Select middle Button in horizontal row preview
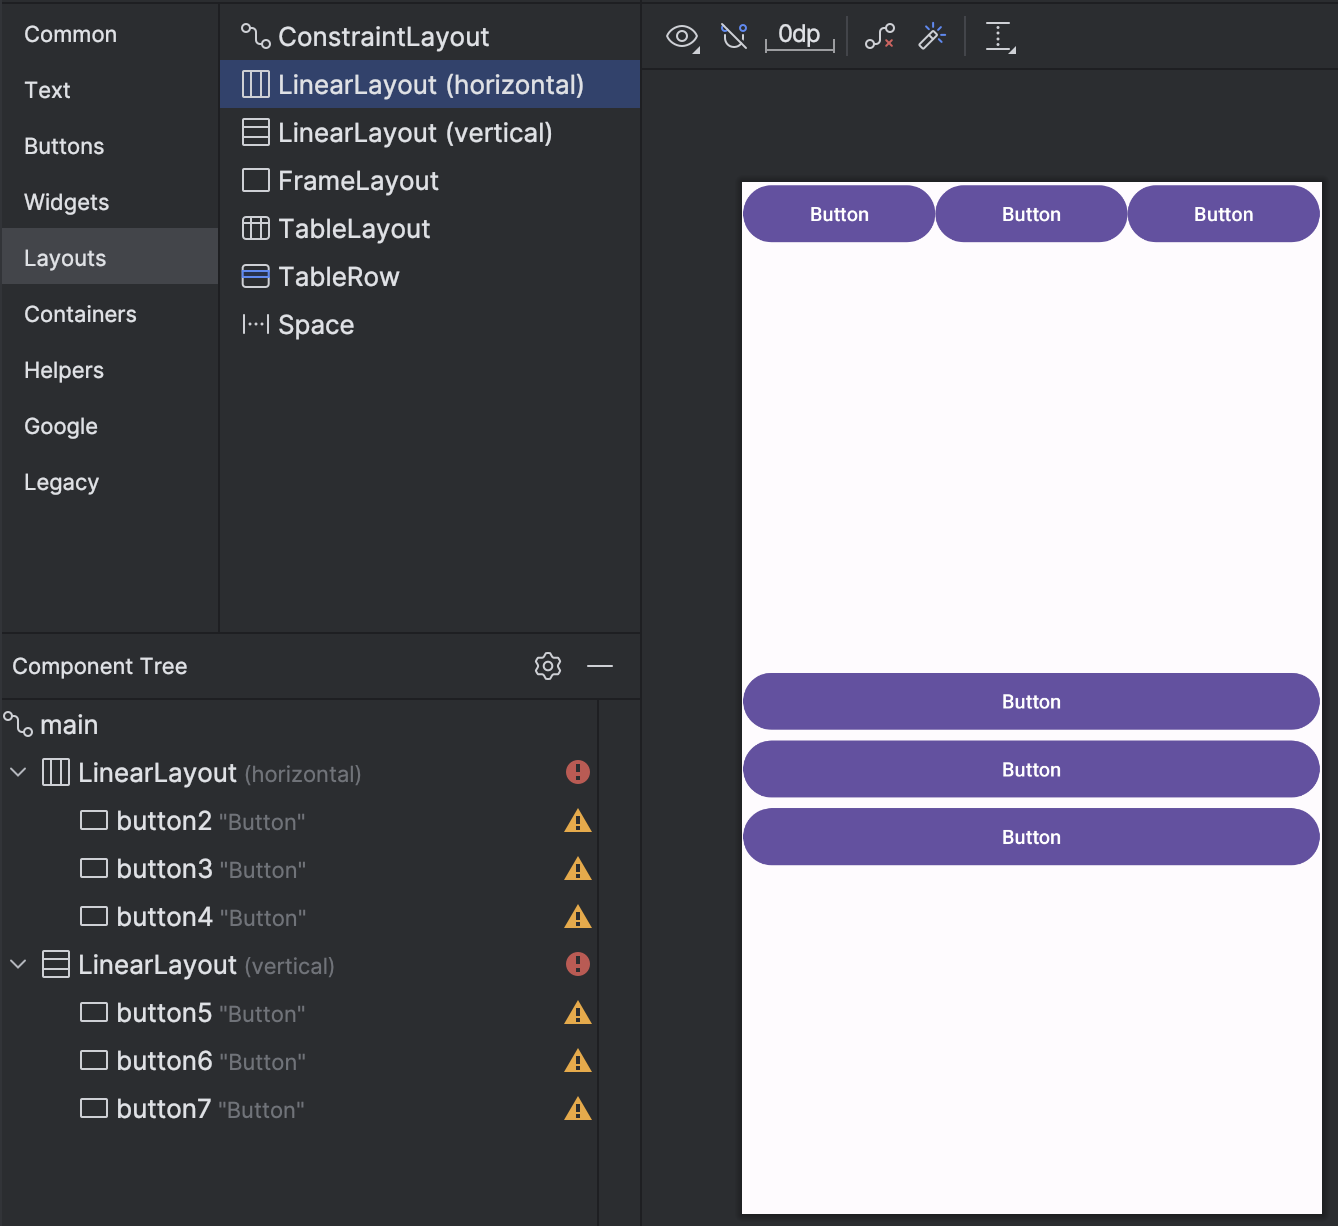This screenshot has width=1338, height=1226. tap(1031, 214)
